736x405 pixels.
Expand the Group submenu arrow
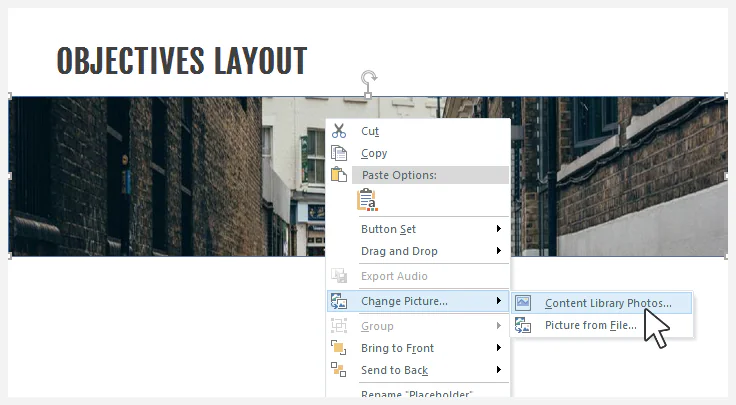(498, 325)
